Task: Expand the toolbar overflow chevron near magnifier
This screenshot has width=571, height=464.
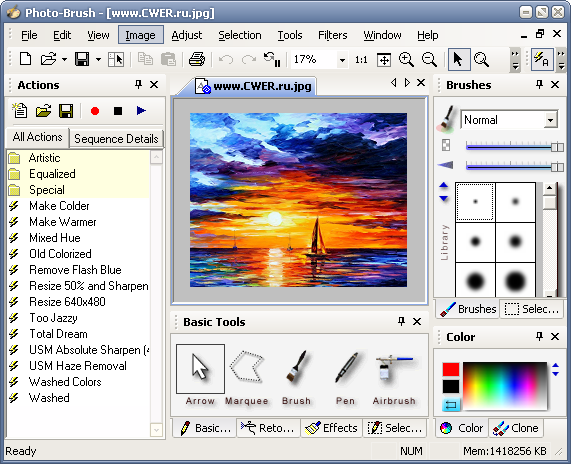Action: click(x=515, y=60)
